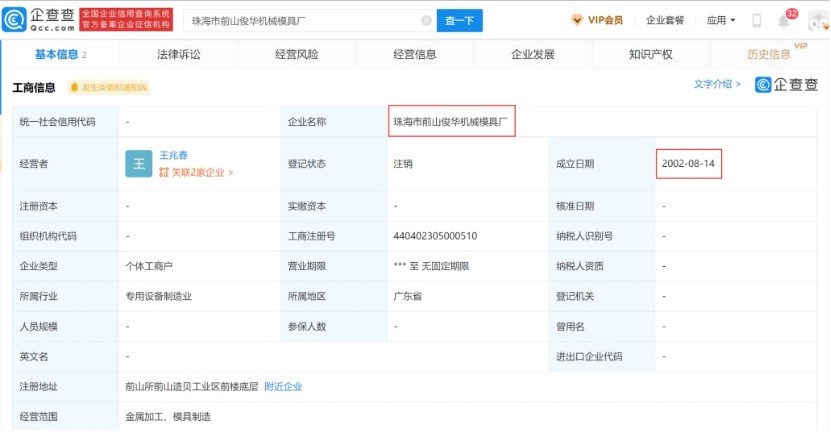Open the user avatar in top corner
This screenshot has width=831, height=433.
coord(819,21)
